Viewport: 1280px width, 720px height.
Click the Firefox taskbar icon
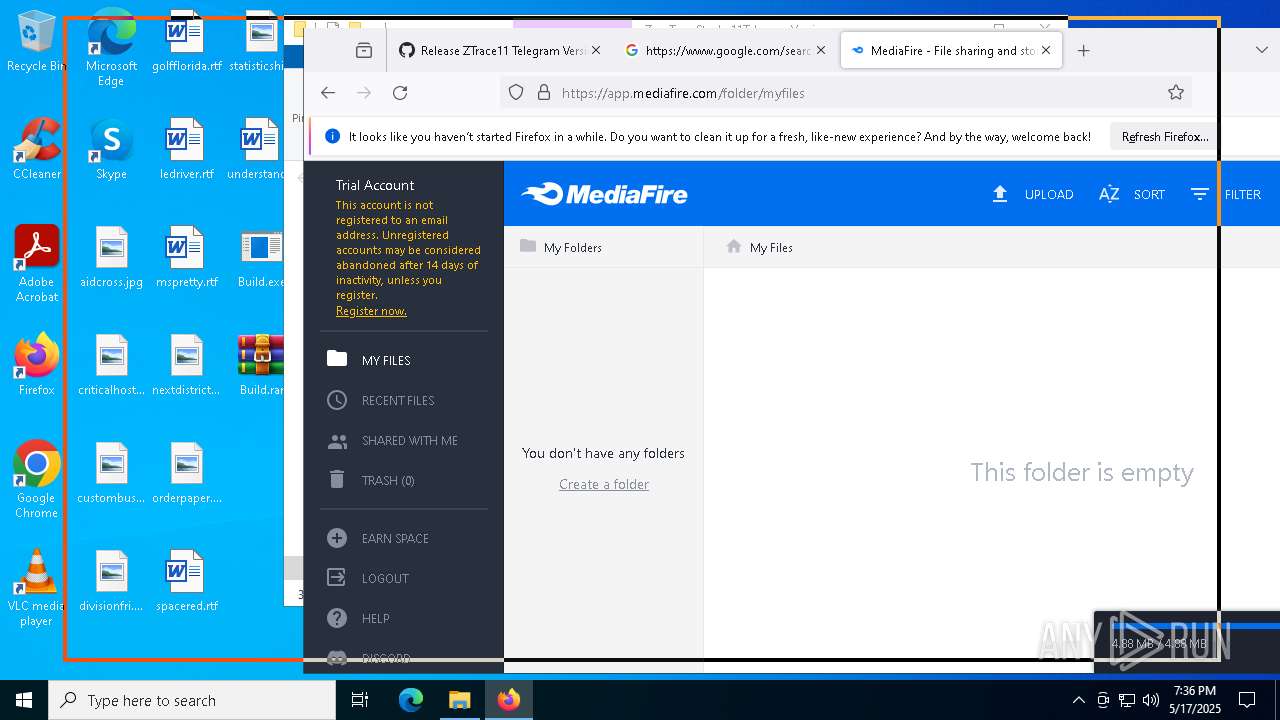click(x=509, y=700)
